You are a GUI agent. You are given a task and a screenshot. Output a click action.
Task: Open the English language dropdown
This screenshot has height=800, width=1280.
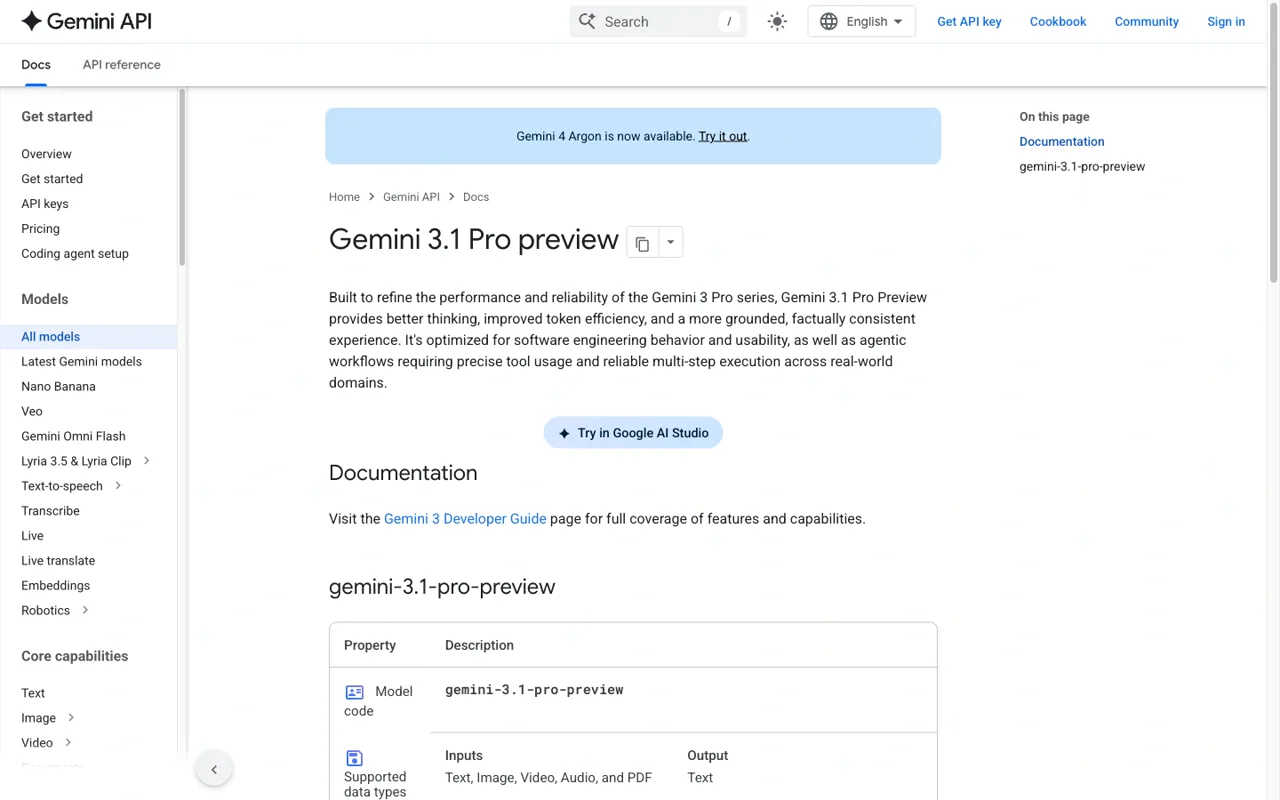point(861,21)
